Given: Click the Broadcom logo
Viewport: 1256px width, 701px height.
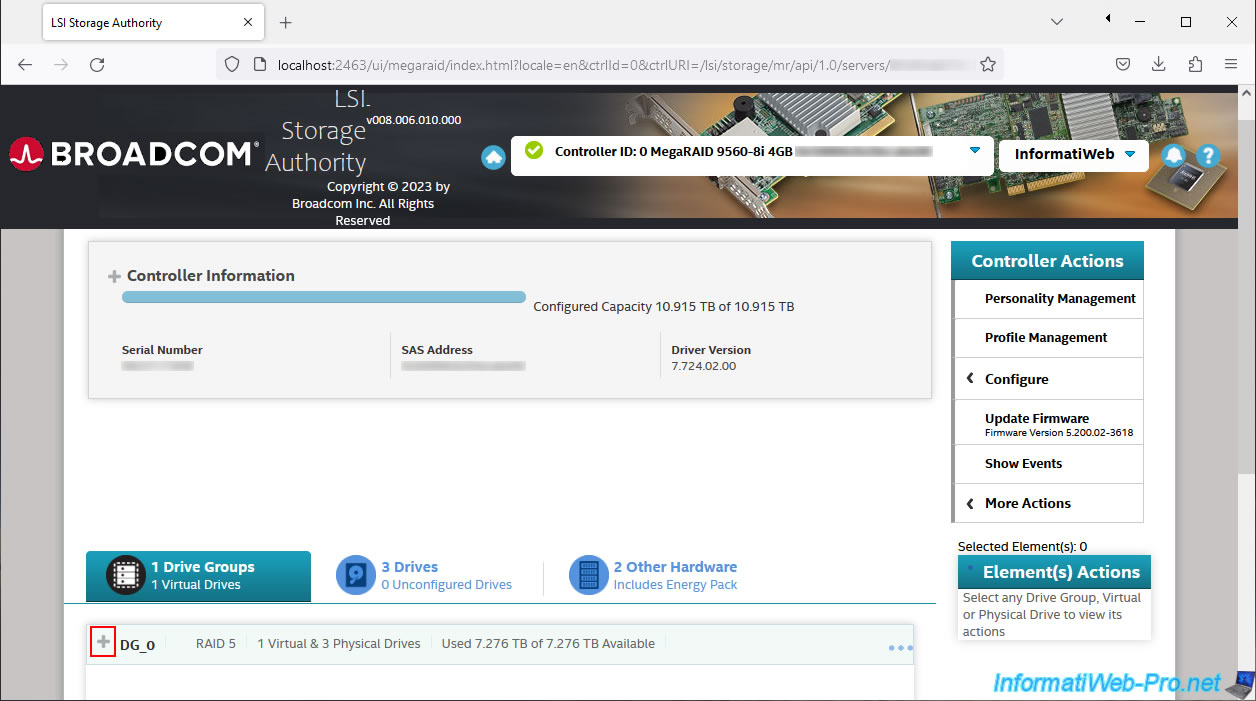Looking at the screenshot, I should (x=133, y=154).
